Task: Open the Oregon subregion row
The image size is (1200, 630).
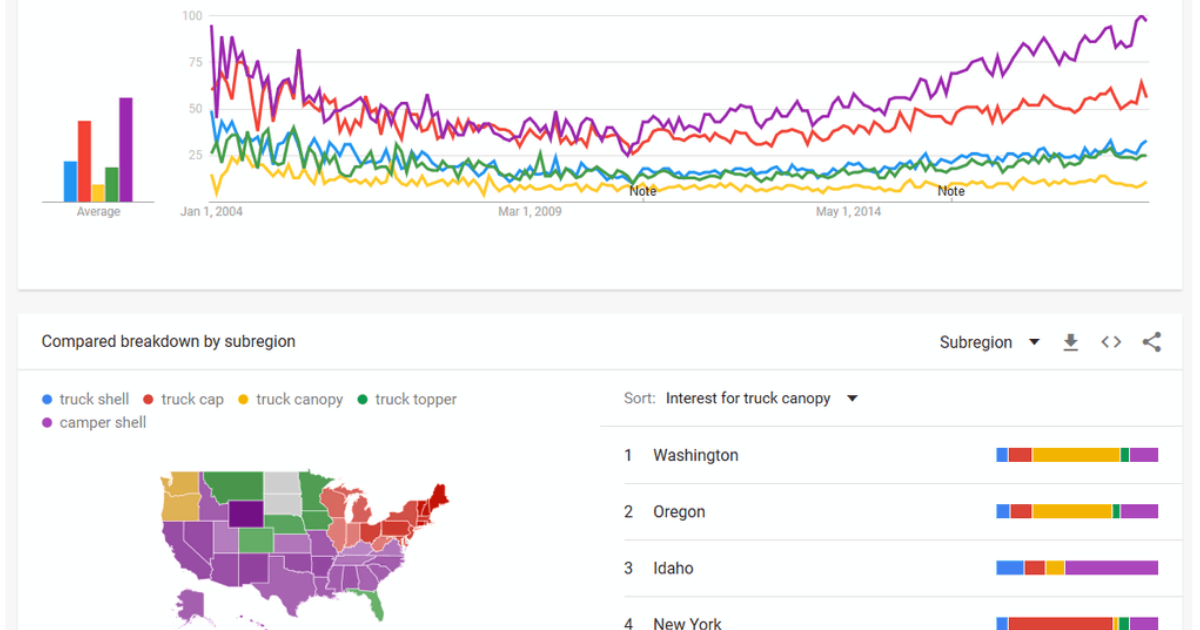Action: 679,512
